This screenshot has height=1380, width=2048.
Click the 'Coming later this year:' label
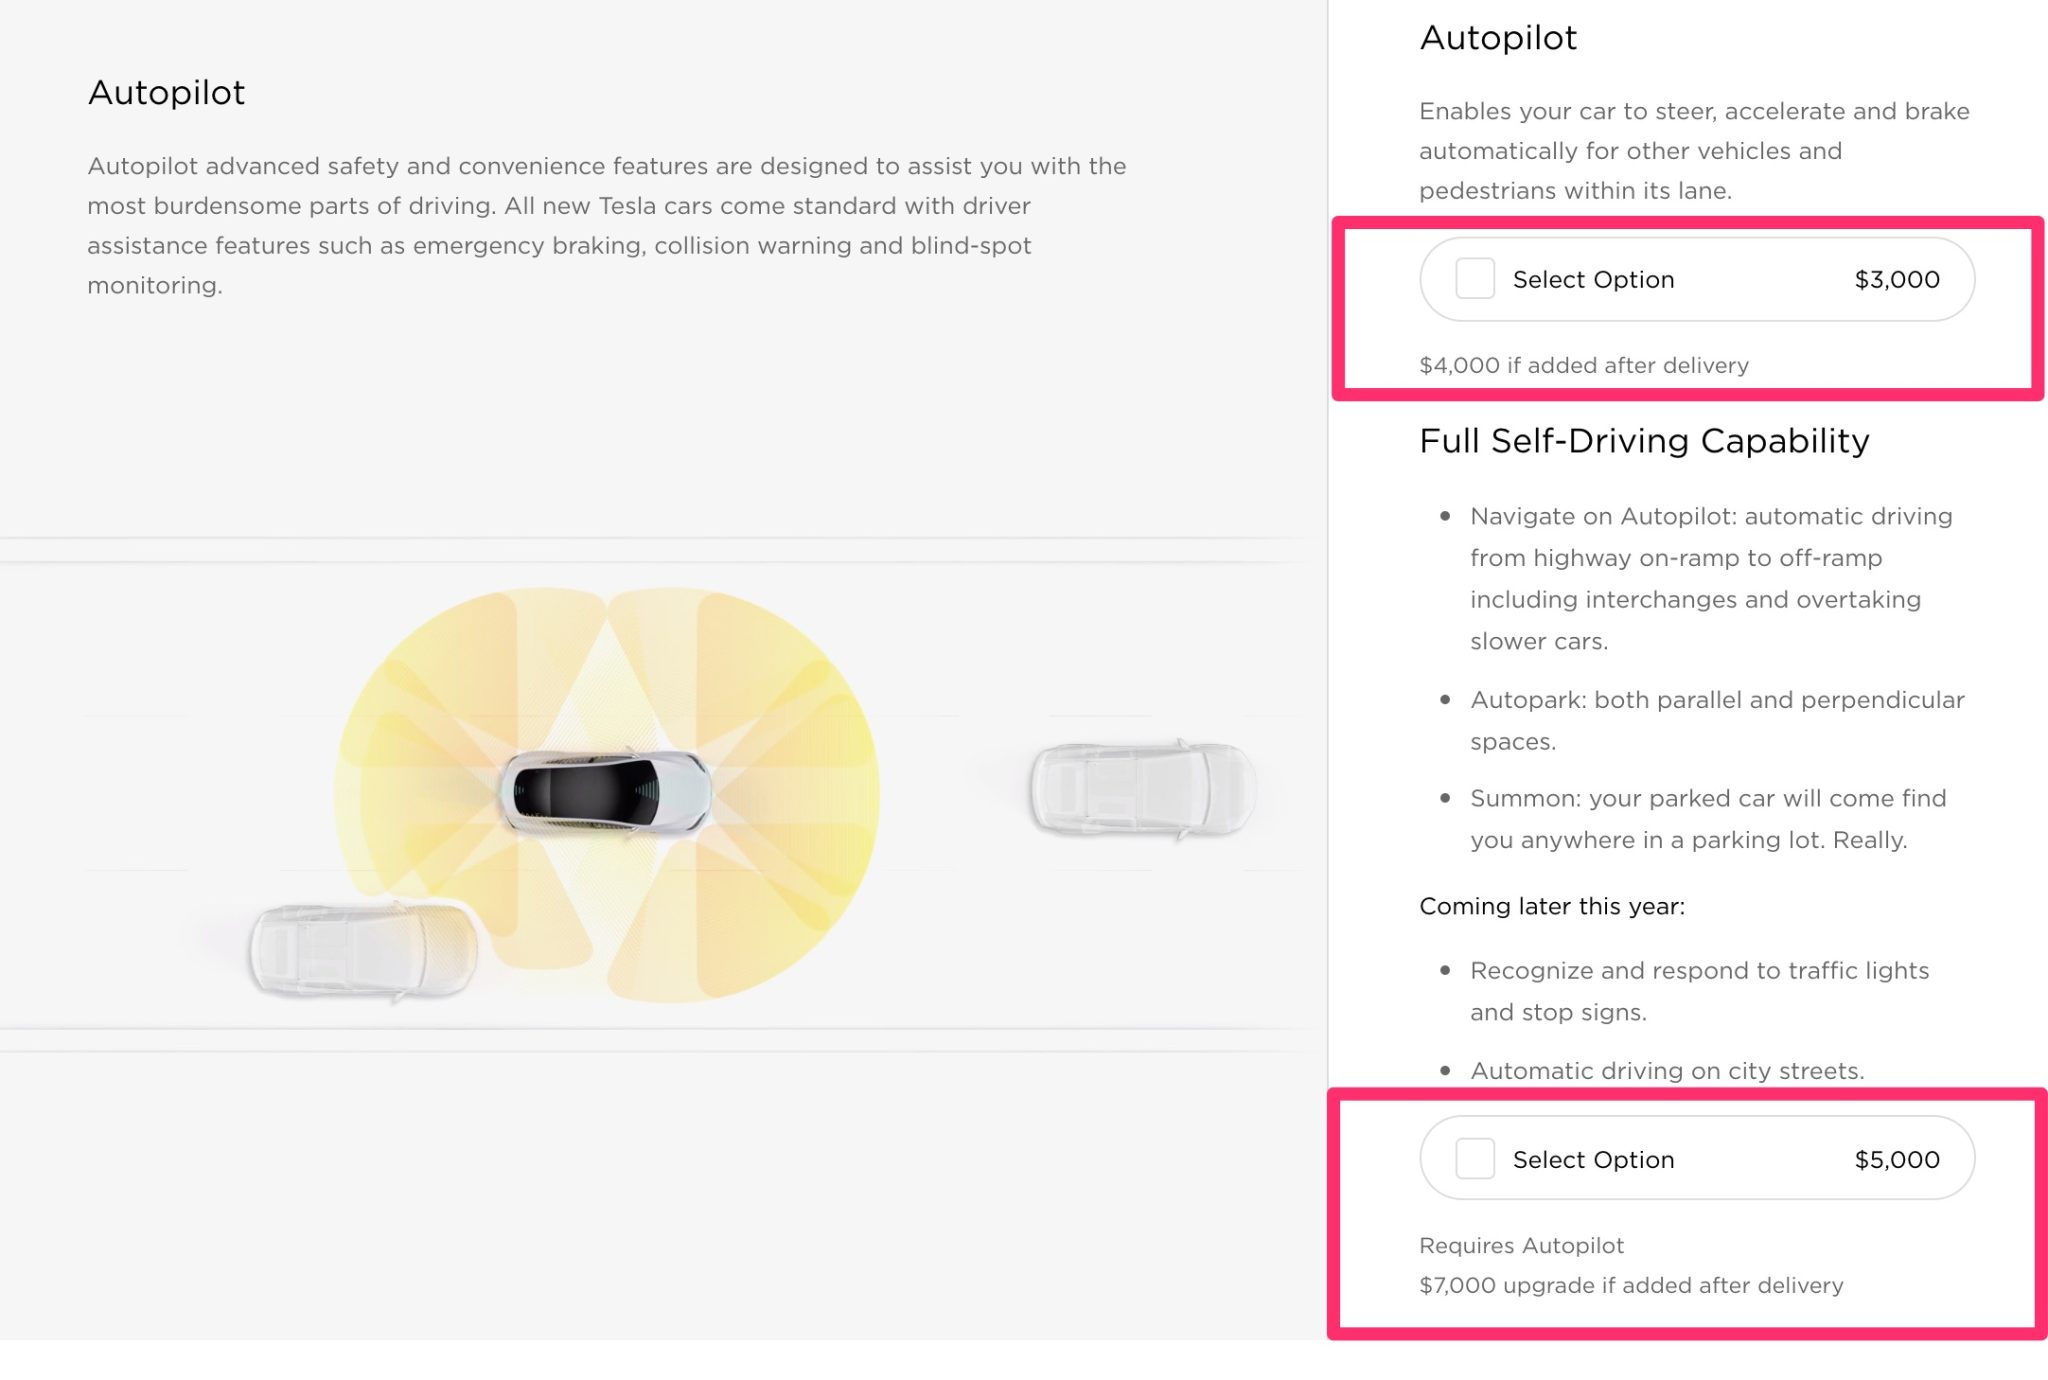coord(1551,906)
